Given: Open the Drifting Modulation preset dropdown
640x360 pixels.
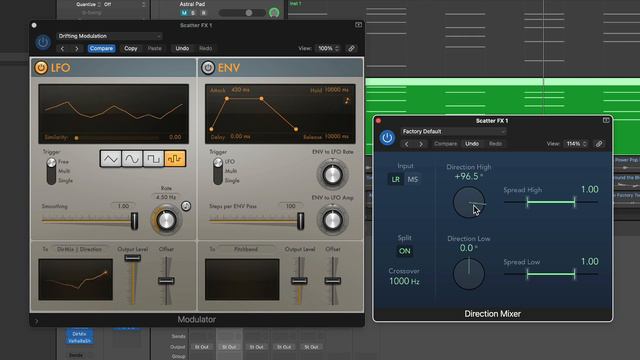Looking at the screenshot, I should tap(109, 36).
